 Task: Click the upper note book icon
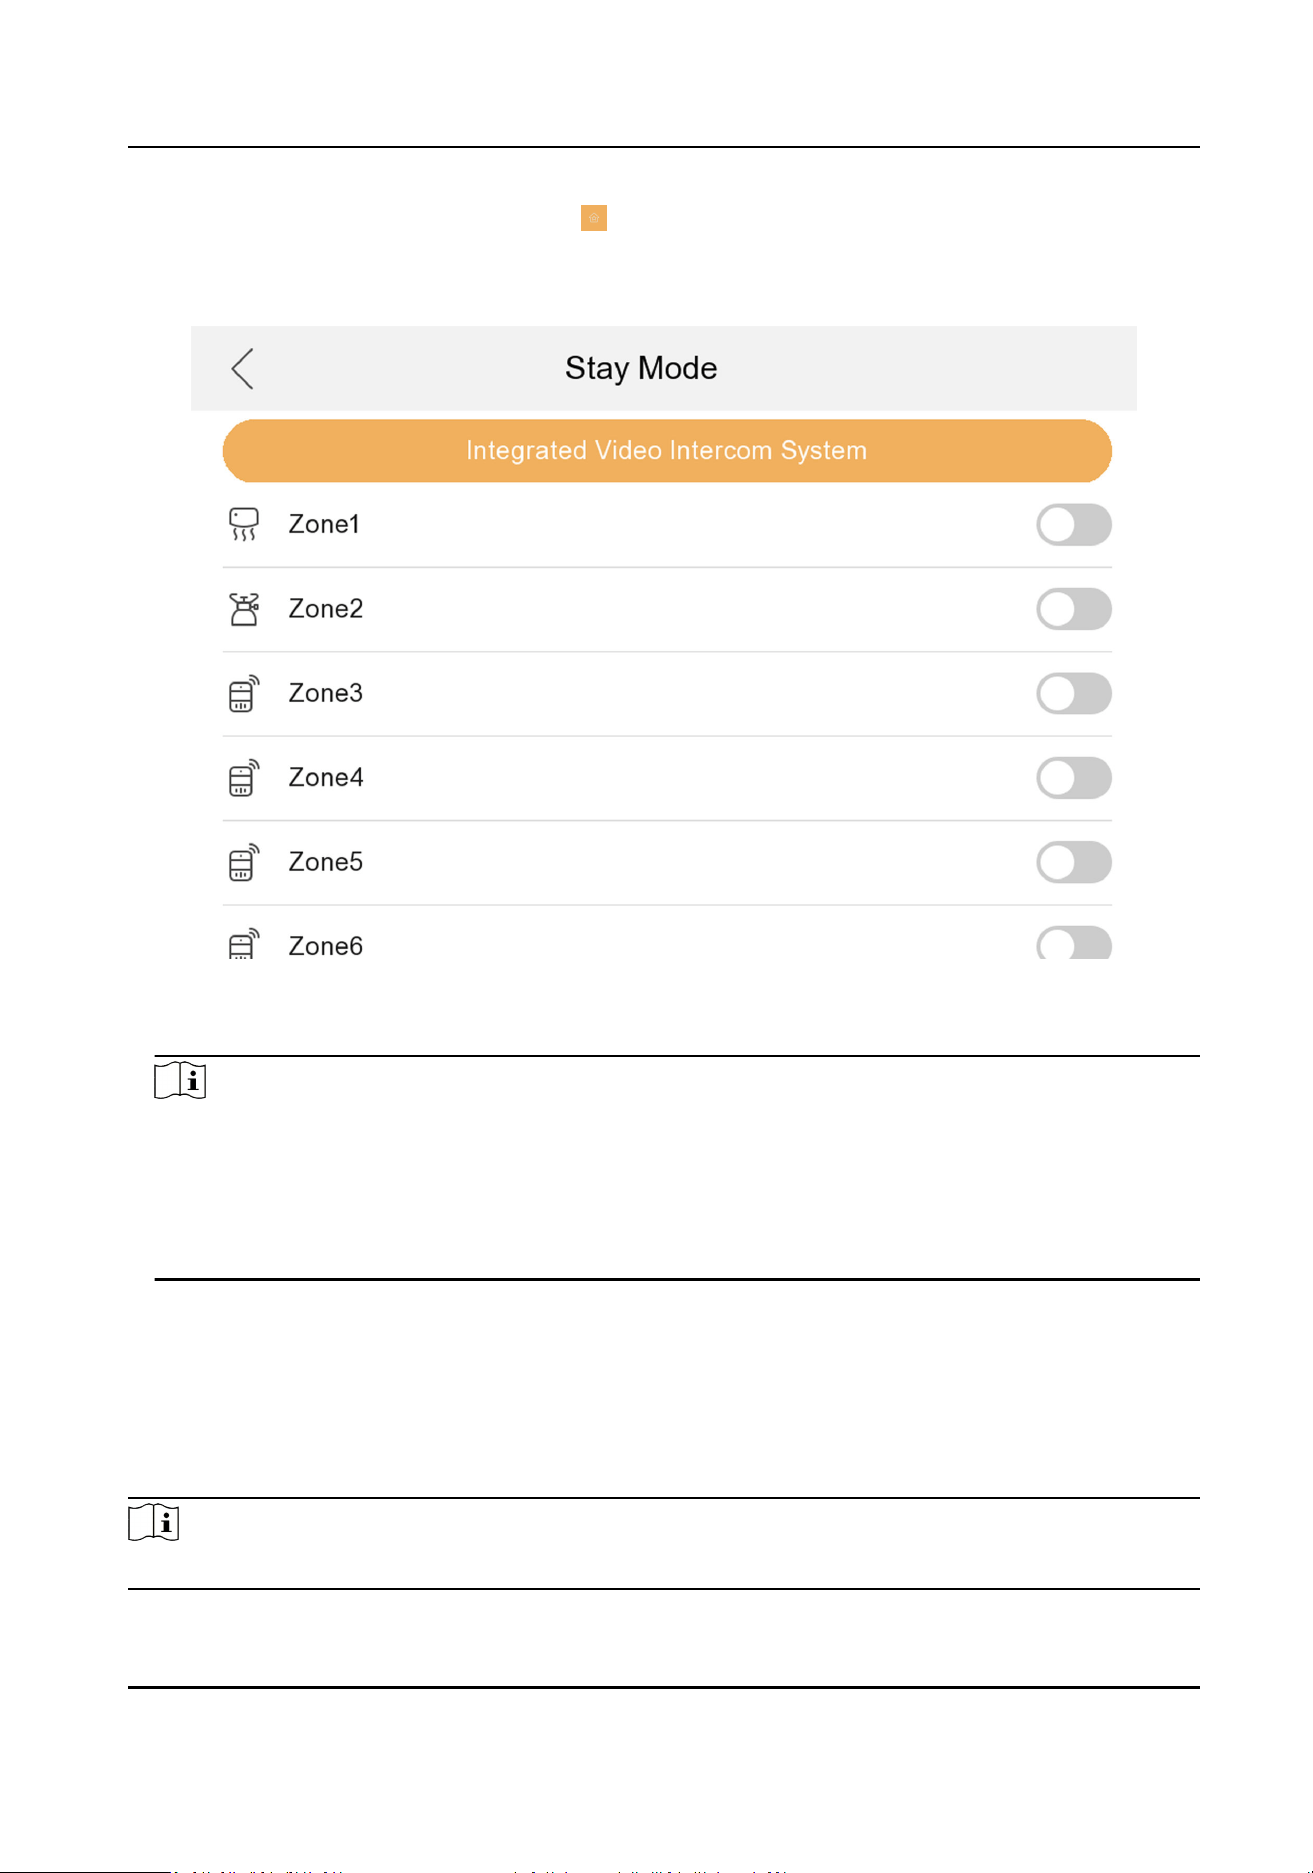(x=180, y=1081)
